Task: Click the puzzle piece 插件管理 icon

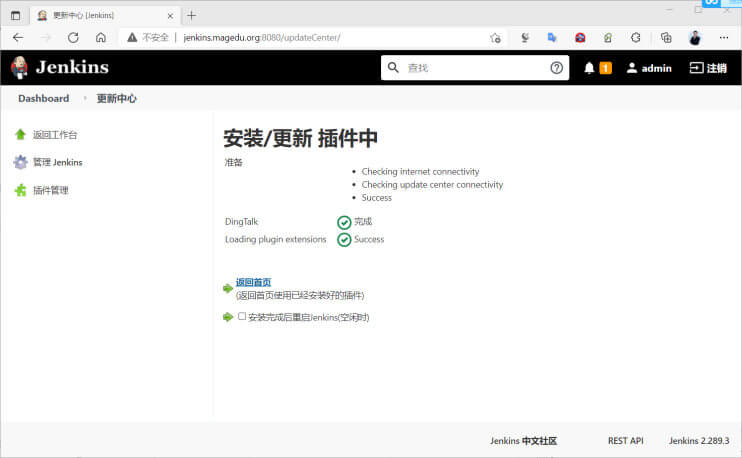Action: (20, 190)
